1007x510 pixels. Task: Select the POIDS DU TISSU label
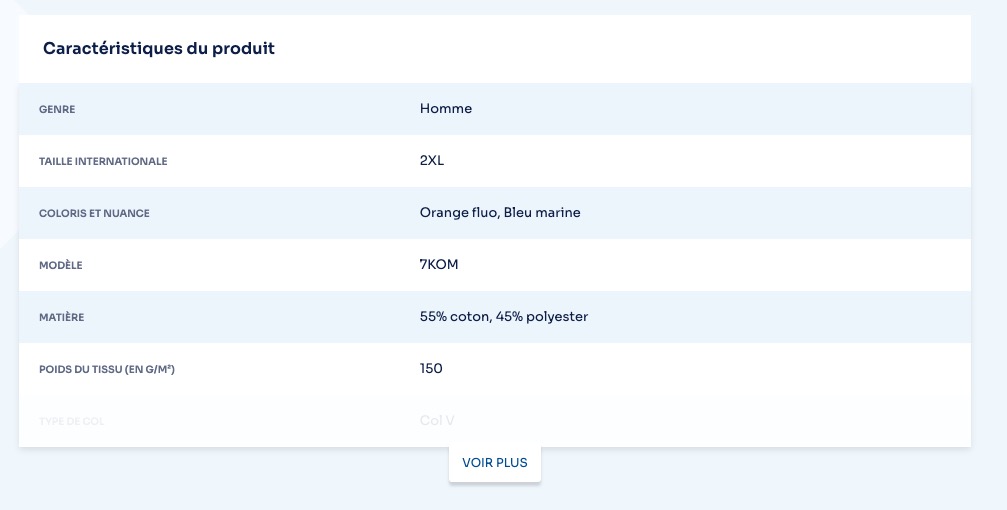[80, 369]
